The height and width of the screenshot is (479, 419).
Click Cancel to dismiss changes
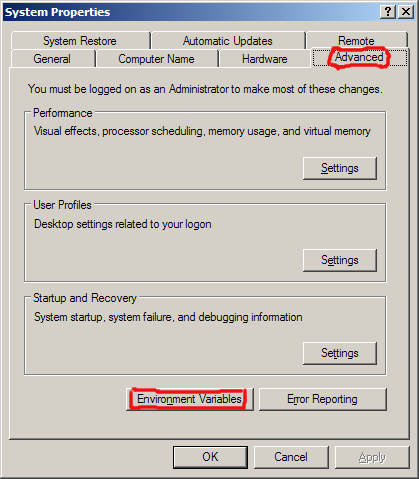point(291,457)
